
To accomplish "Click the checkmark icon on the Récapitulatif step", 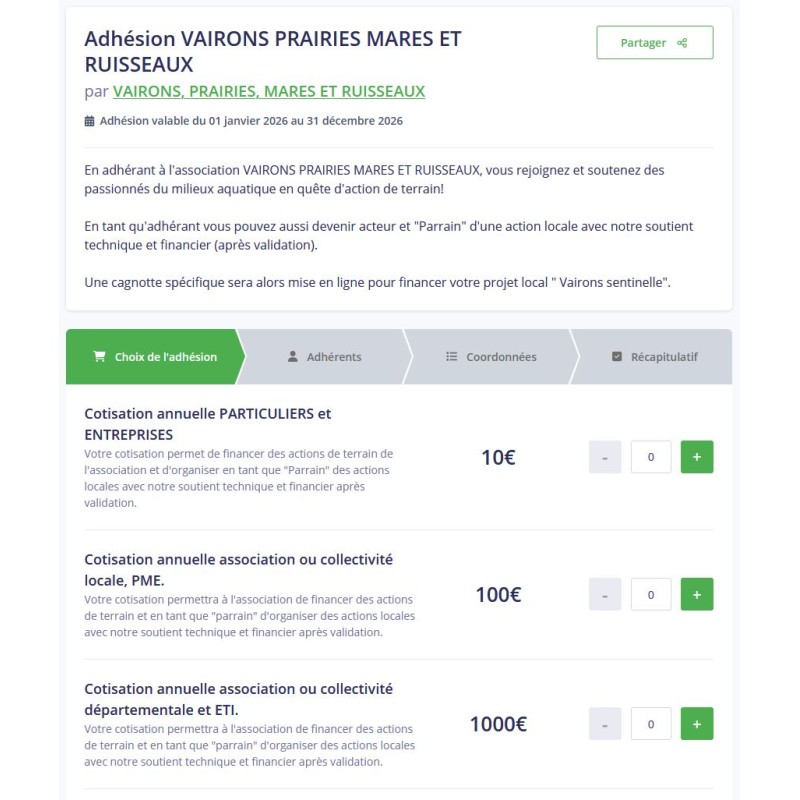I will click(617, 355).
